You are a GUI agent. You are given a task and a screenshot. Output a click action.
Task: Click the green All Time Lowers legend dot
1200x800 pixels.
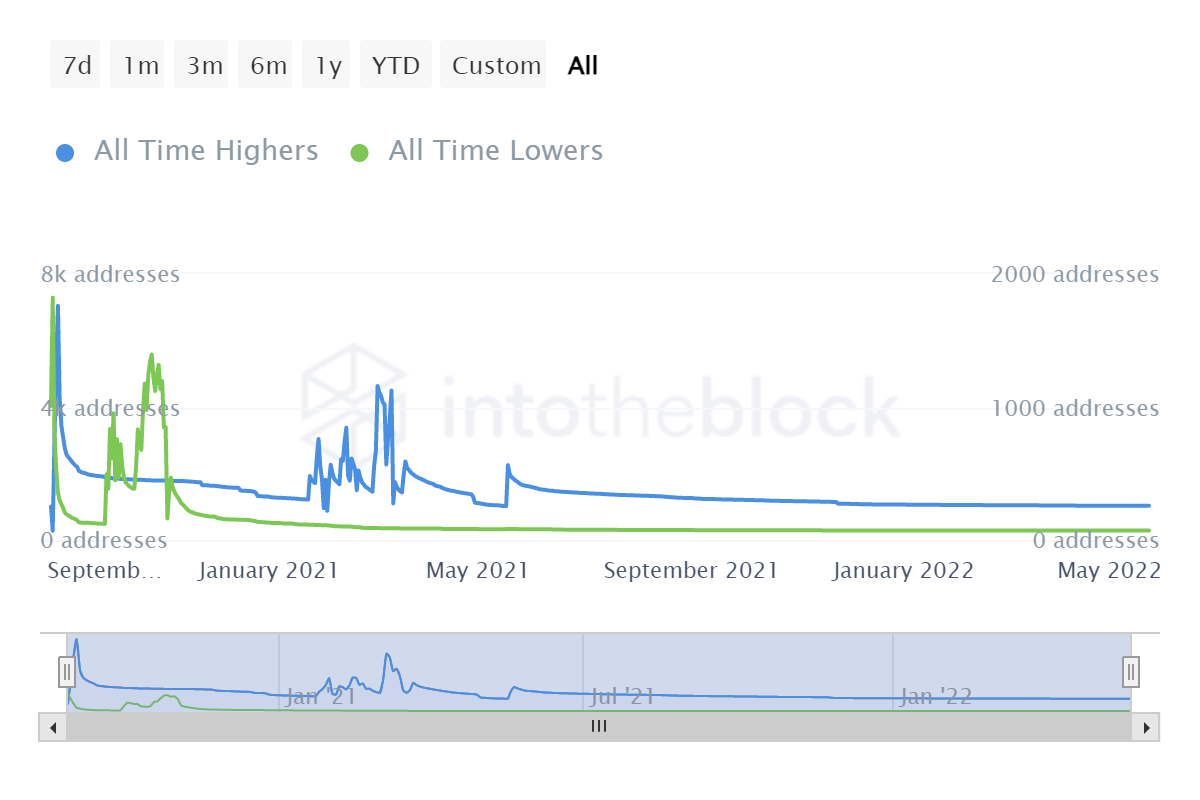[x=360, y=153]
